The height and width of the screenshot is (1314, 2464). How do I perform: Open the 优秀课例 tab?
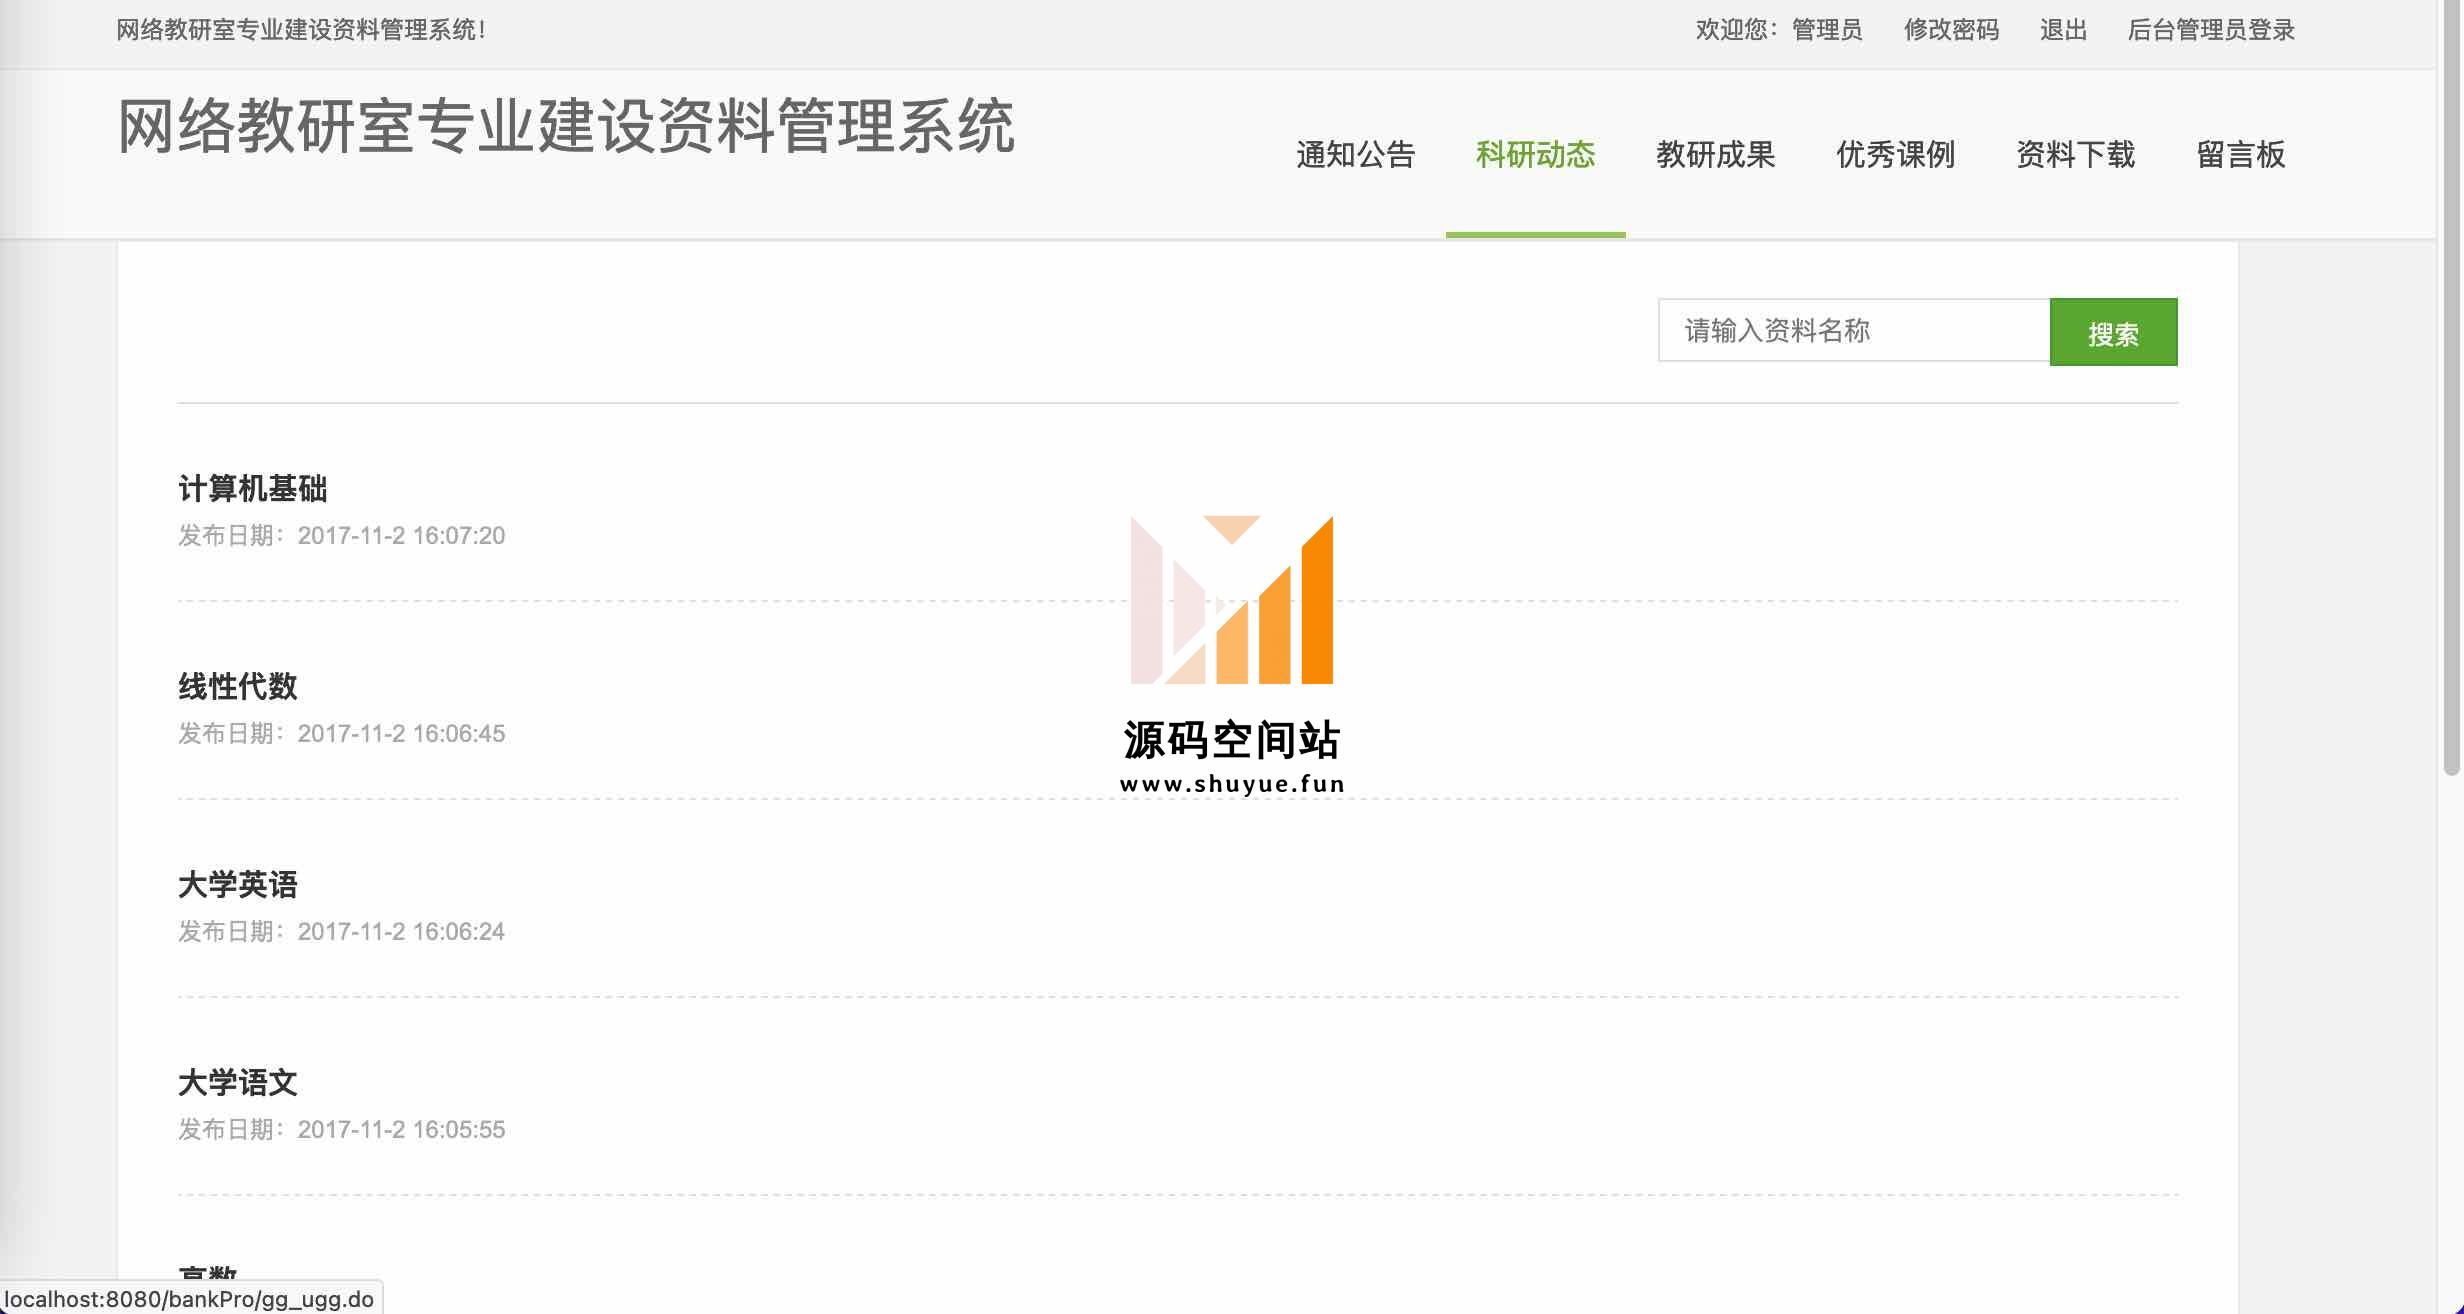click(x=1895, y=155)
